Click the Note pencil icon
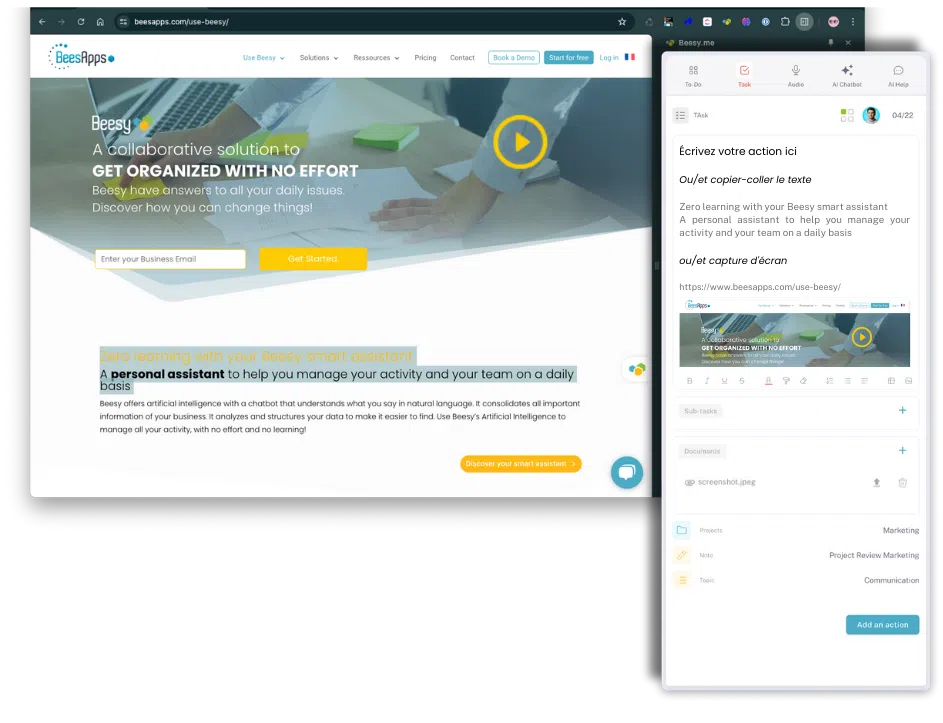Screen dimensions: 943x723 (681, 555)
